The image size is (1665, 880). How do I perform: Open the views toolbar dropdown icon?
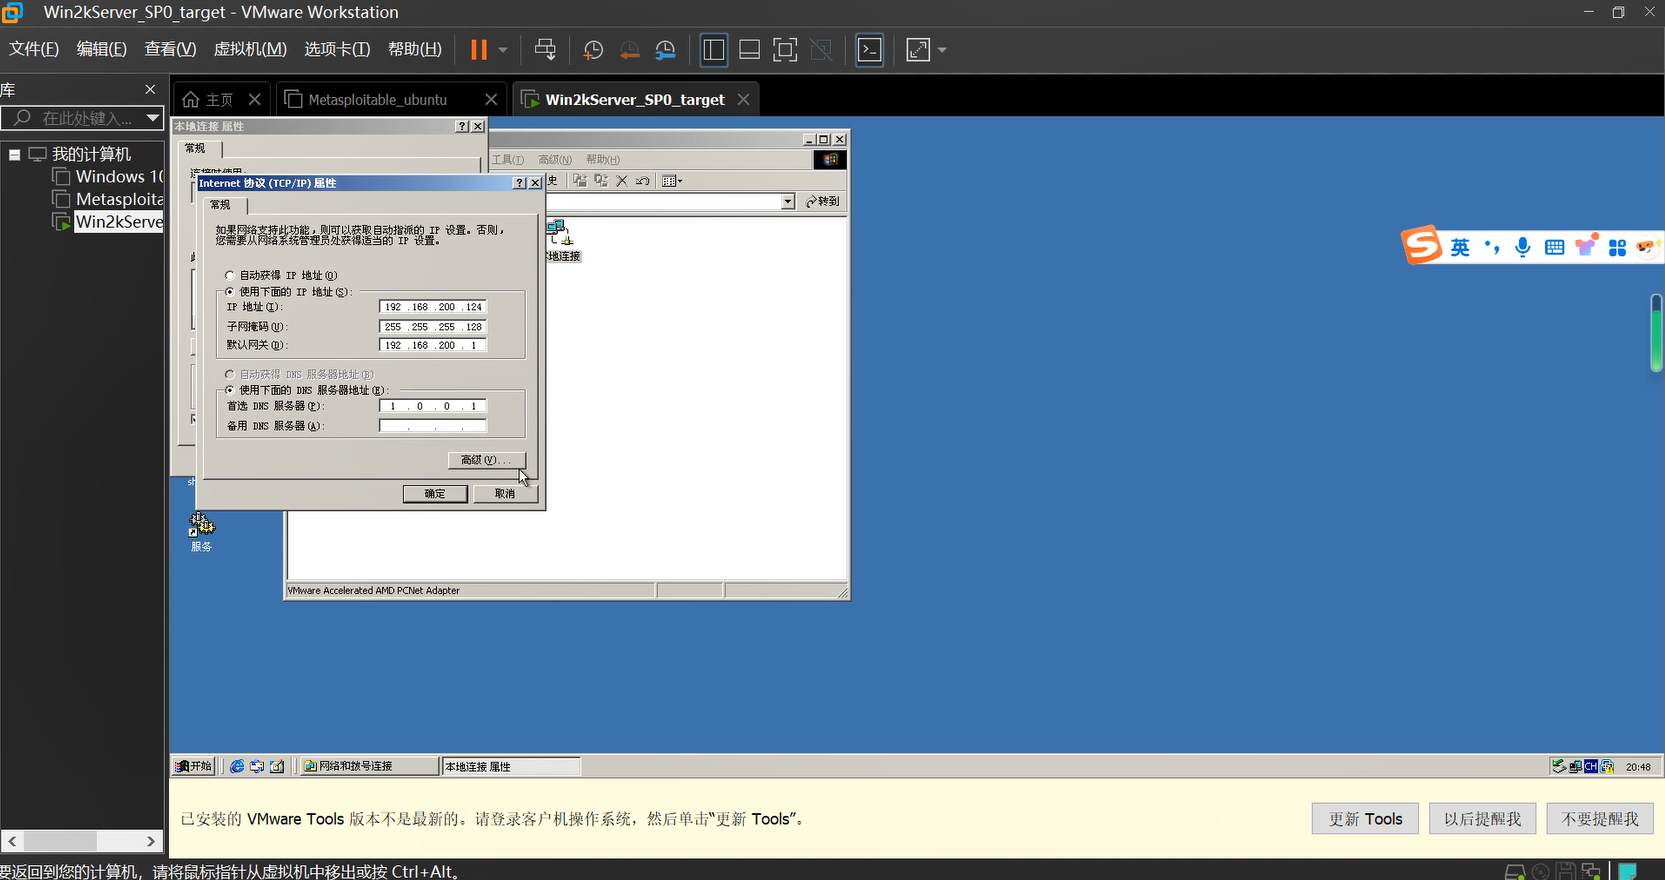point(672,181)
